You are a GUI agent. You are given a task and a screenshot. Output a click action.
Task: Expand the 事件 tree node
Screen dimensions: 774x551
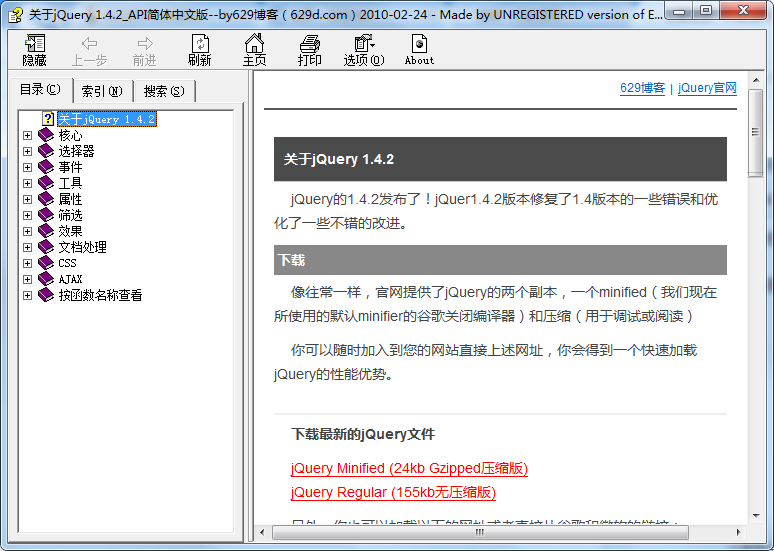(27, 167)
